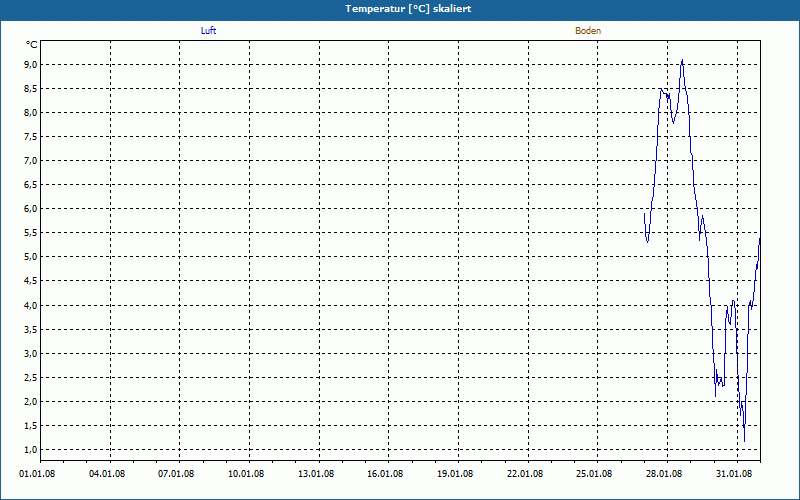The width and height of the screenshot is (800, 500).
Task: Click the 04.01.08 date label
Action: [107, 474]
